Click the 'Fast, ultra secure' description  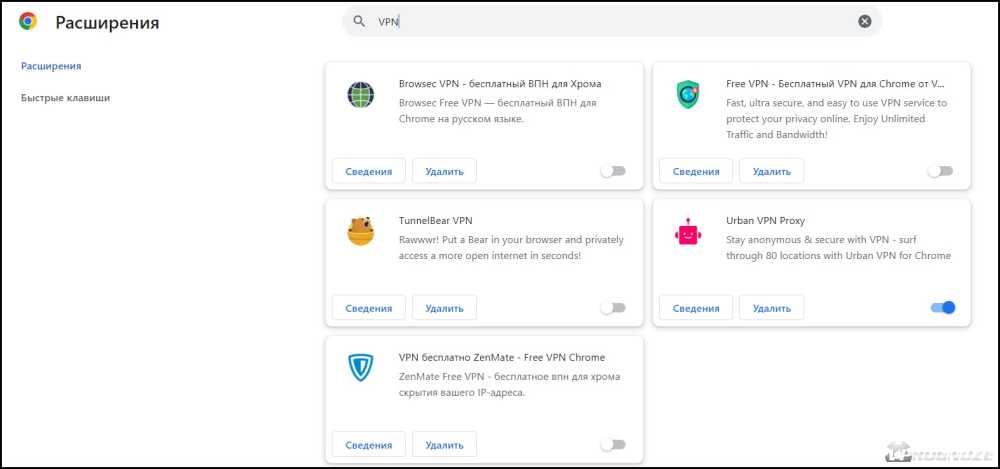pos(837,119)
